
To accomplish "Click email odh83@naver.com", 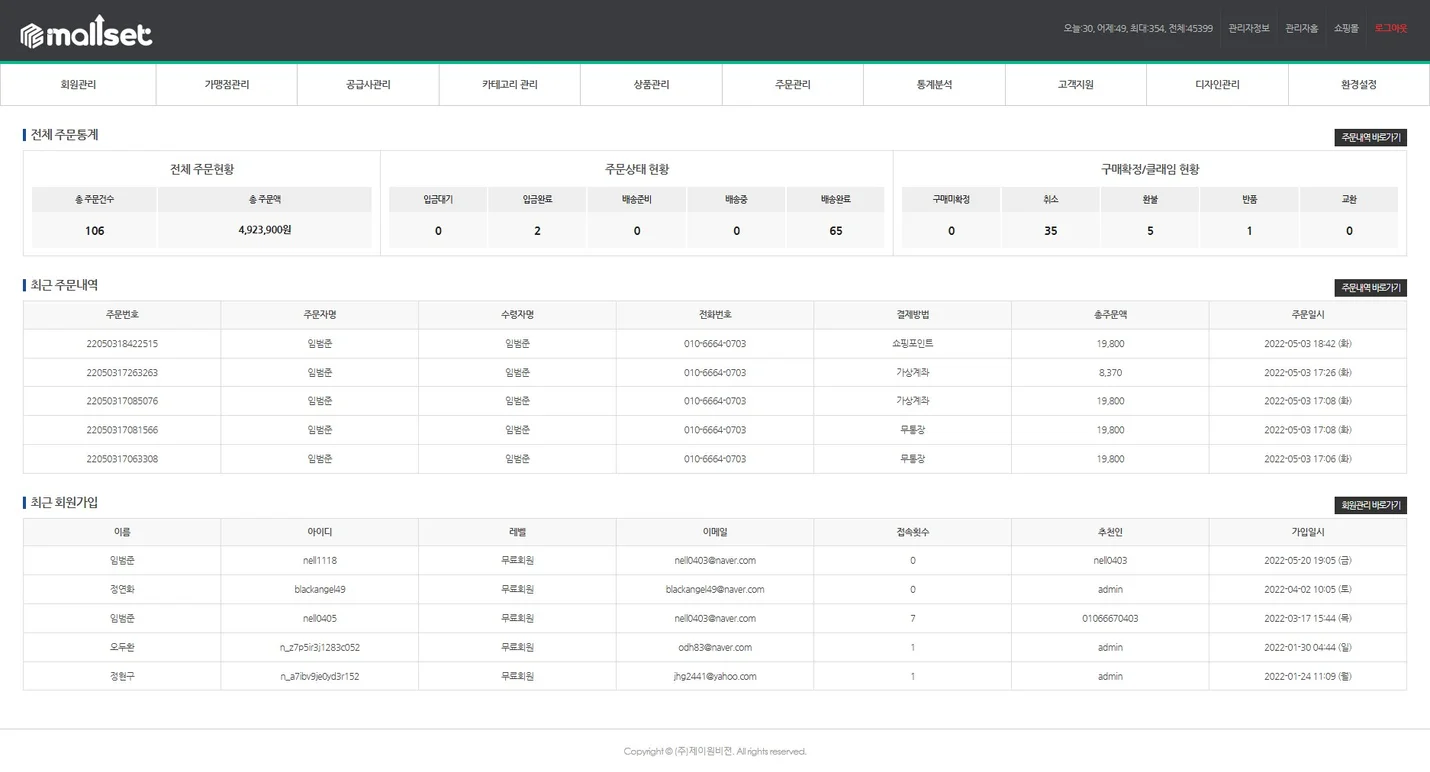I will (715, 648).
